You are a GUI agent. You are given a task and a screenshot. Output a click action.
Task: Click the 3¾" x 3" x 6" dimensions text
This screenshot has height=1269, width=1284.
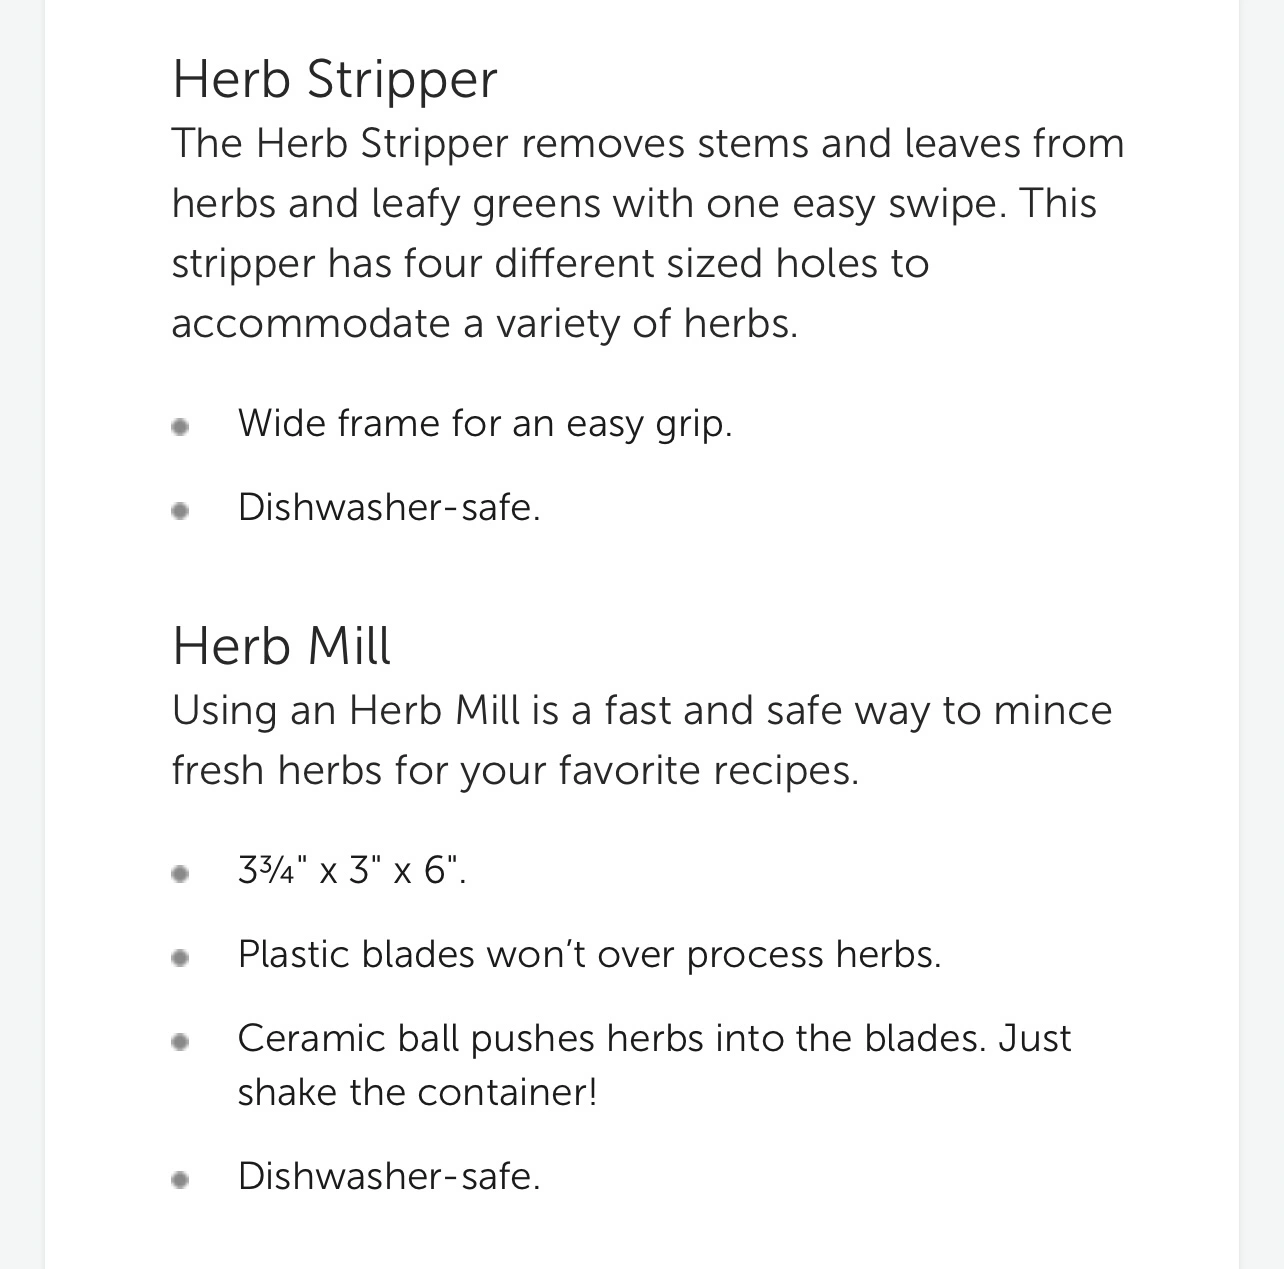(352, 871)
